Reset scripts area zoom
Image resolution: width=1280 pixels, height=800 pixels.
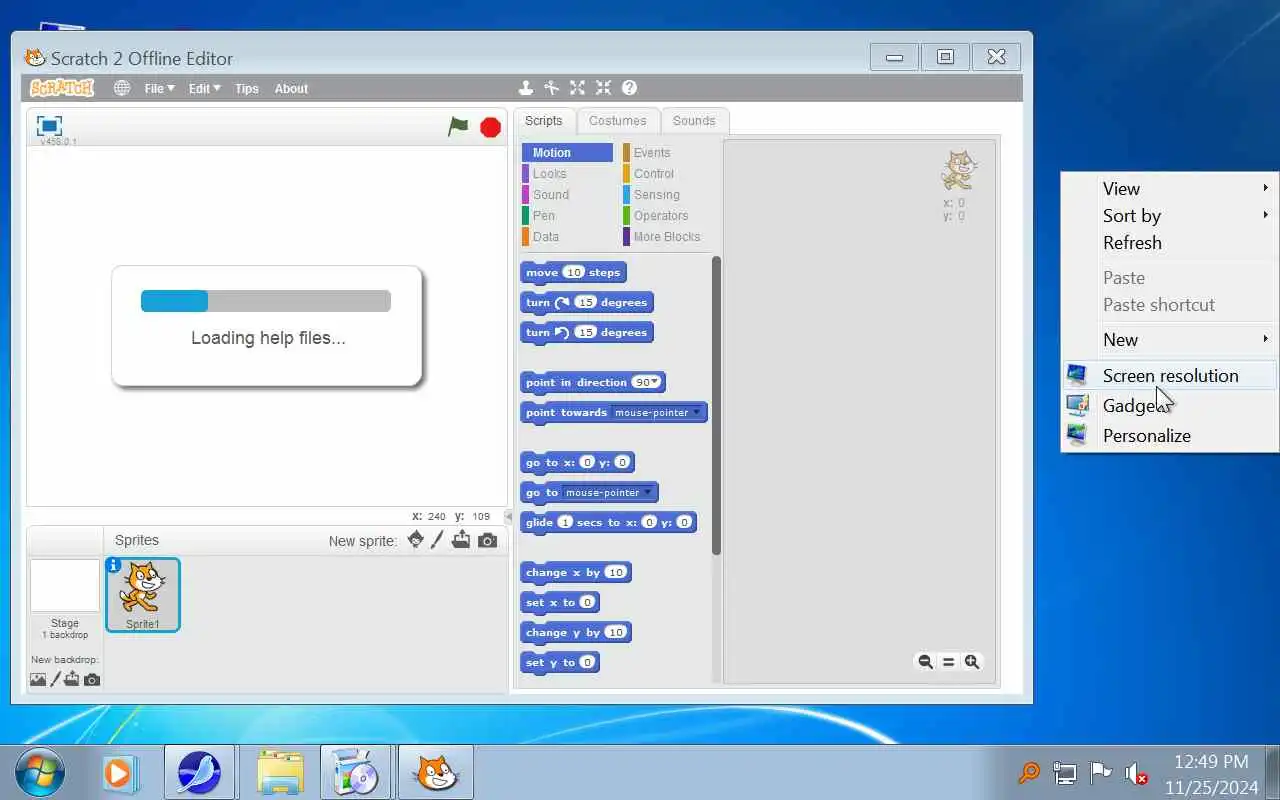[x=948, y=662]
